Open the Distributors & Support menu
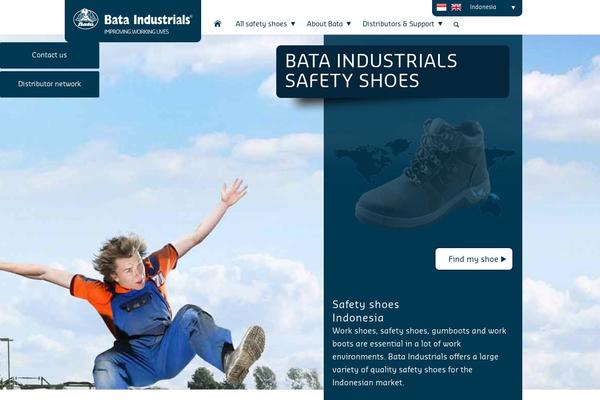Viewport: 600px width, 400px height. tap(402, 24)
